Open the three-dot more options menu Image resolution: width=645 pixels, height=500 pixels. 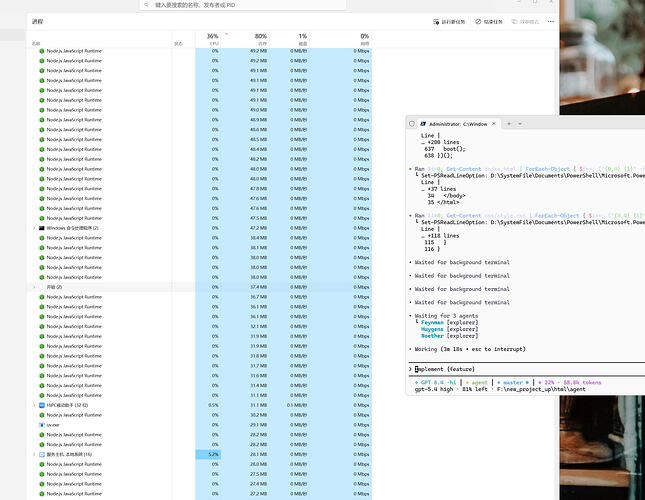(x=551, y=21)
